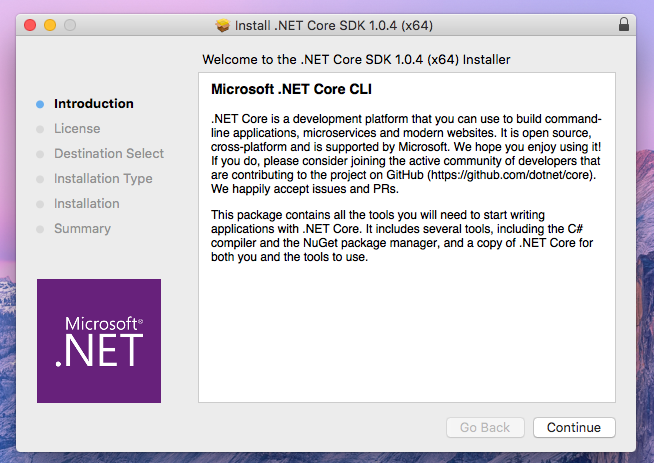This screenshot has height=463, width=654.
Task: Click the Welcome installer header text
Action: [356, 60]
